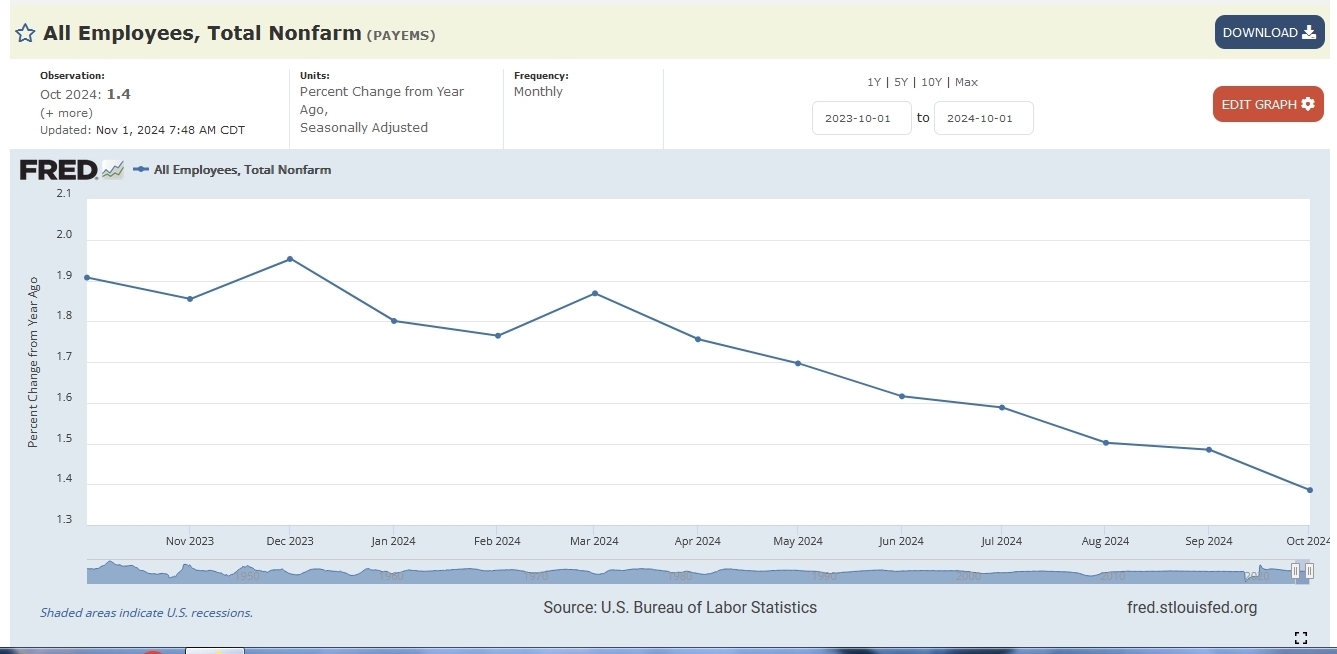Show the Max date range
This screenshot has height=654, width=1337.
pos(966,82)
